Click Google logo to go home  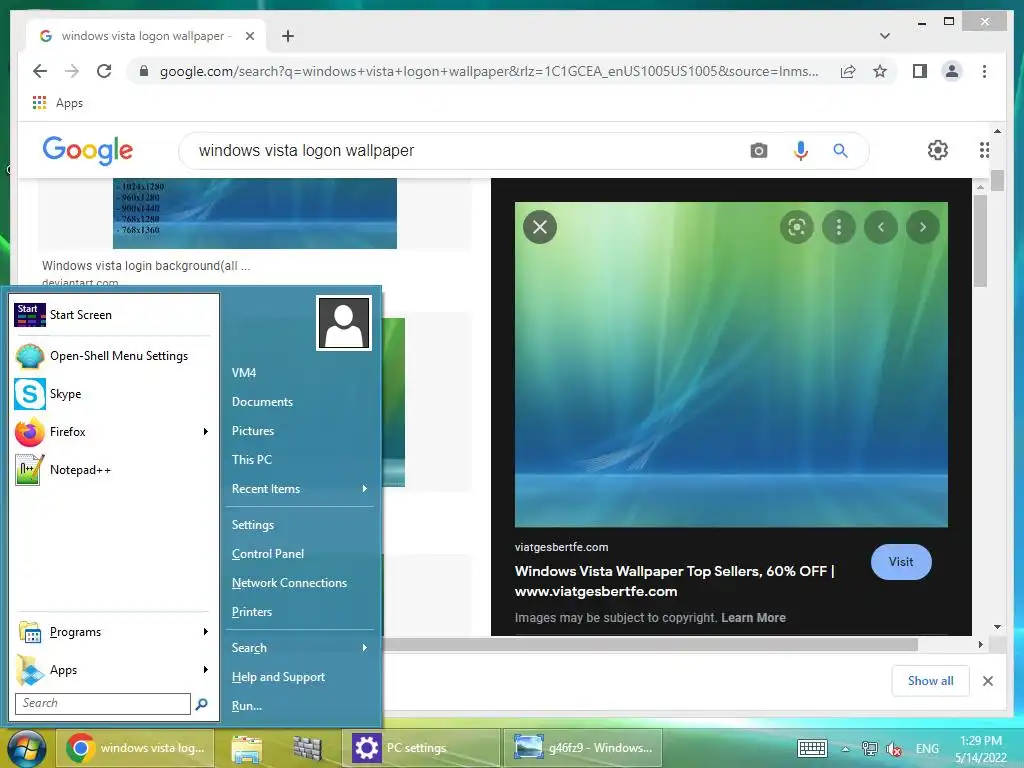pyautogui.click(x=88, y=151)
